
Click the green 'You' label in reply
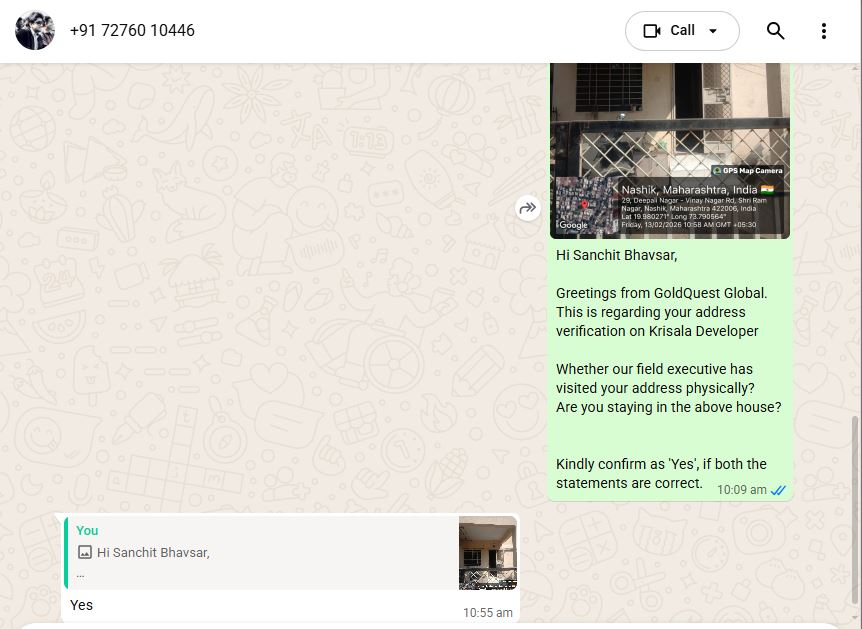87,531
